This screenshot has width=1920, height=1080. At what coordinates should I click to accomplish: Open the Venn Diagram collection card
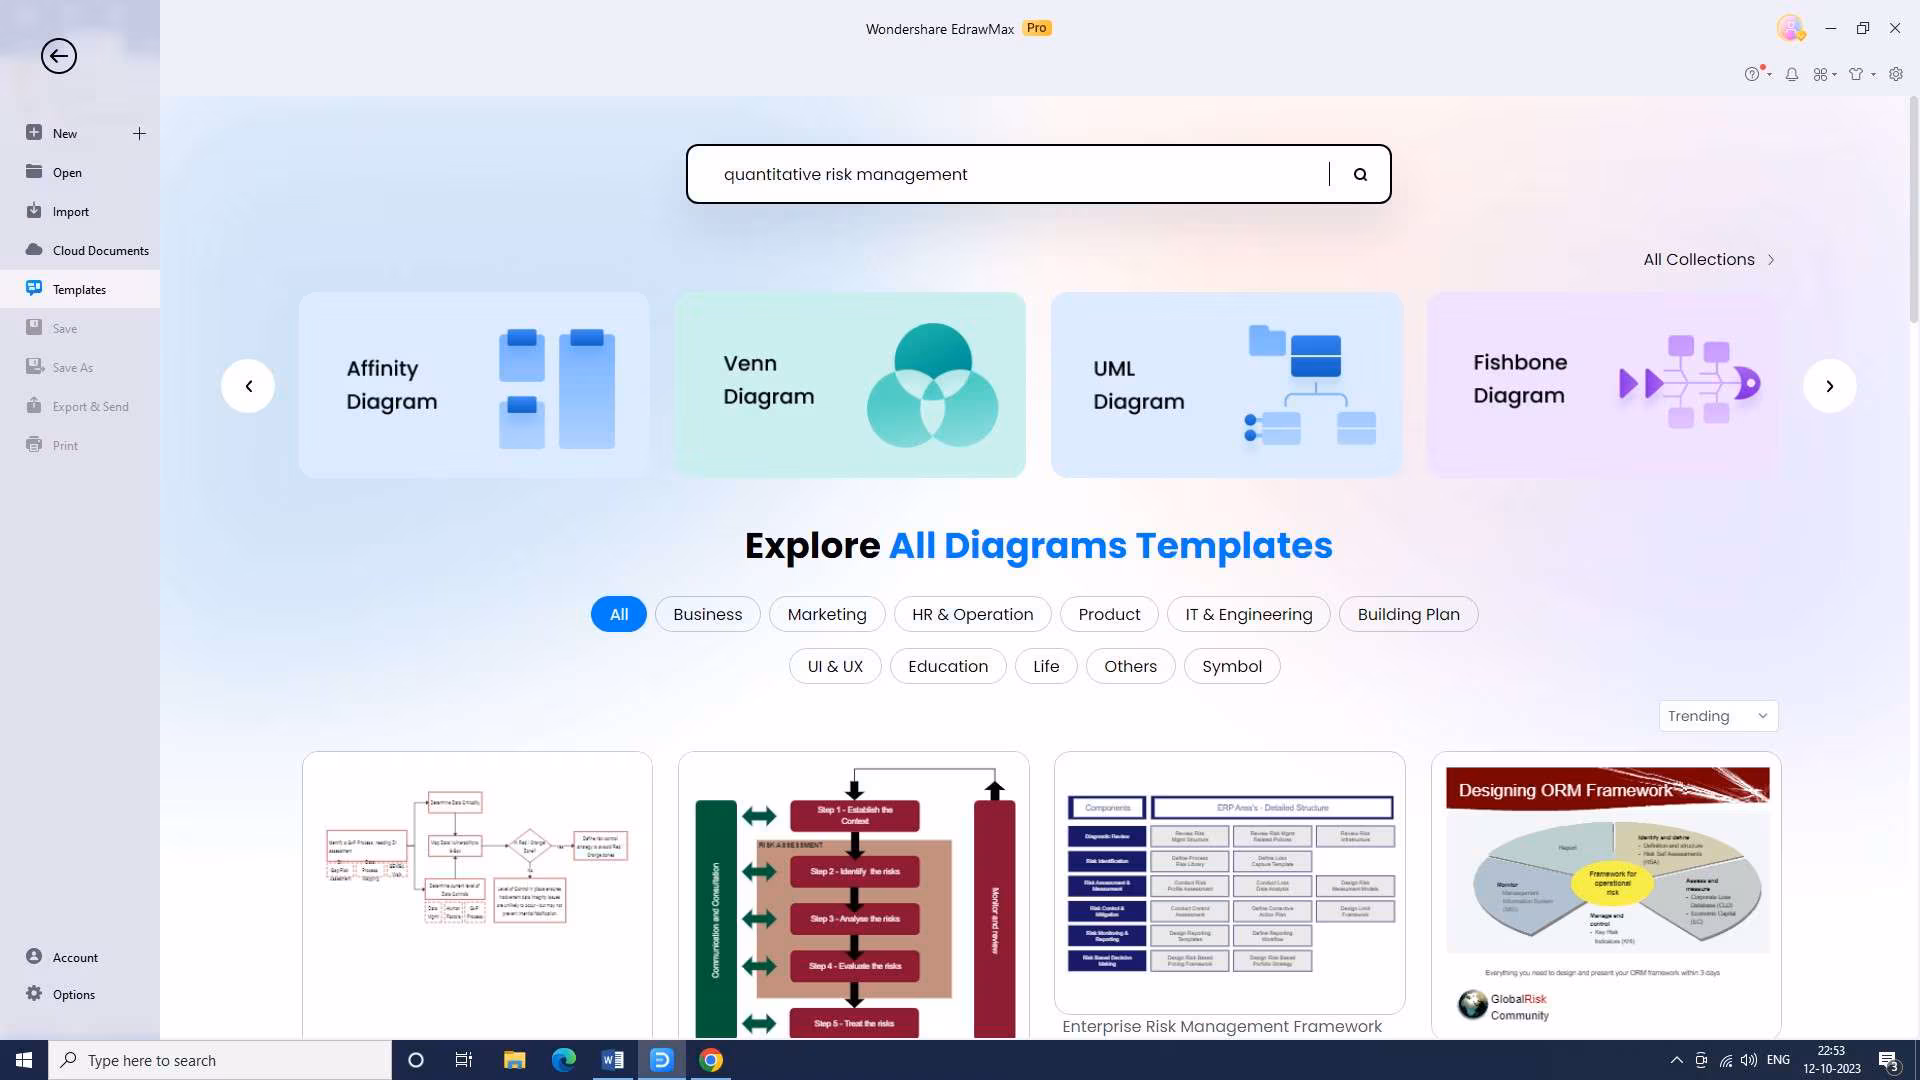850,385
